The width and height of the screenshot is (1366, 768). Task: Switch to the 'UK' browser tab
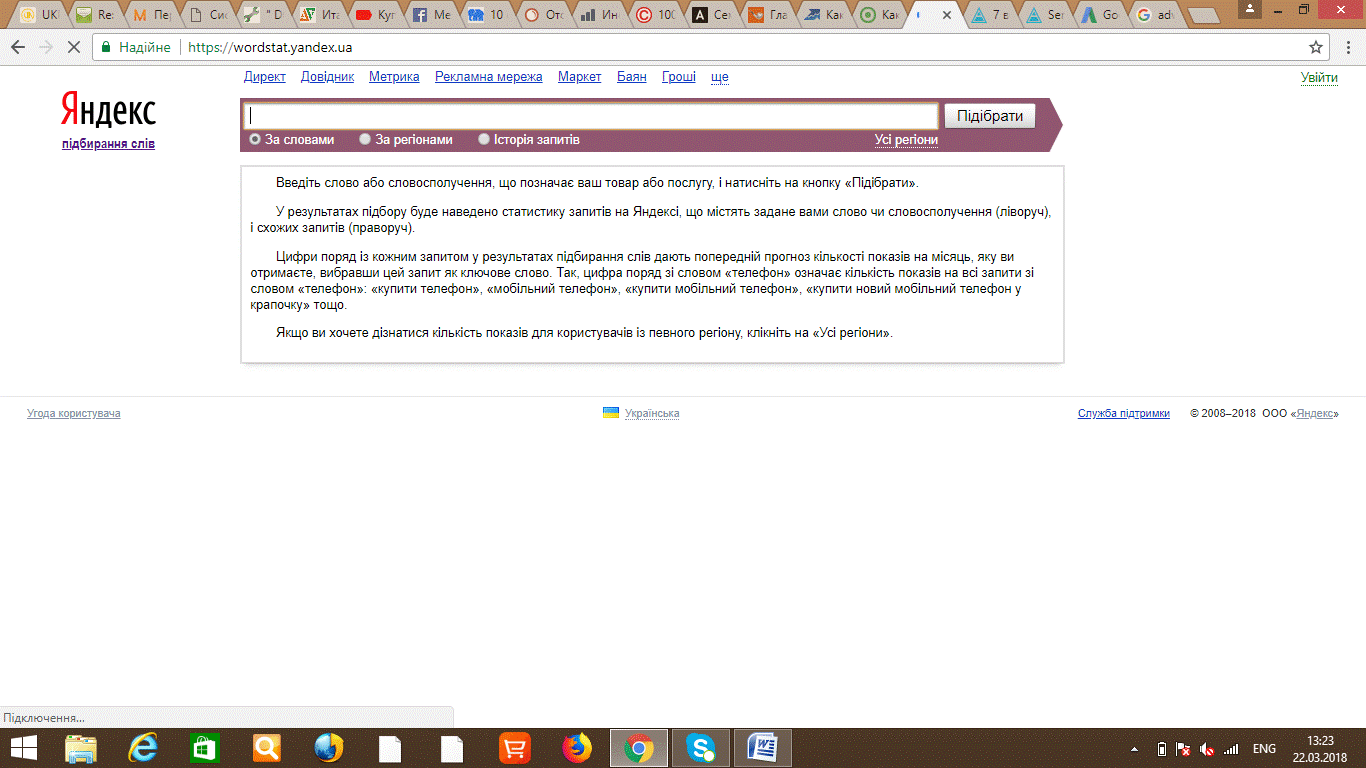click(39, 15)
